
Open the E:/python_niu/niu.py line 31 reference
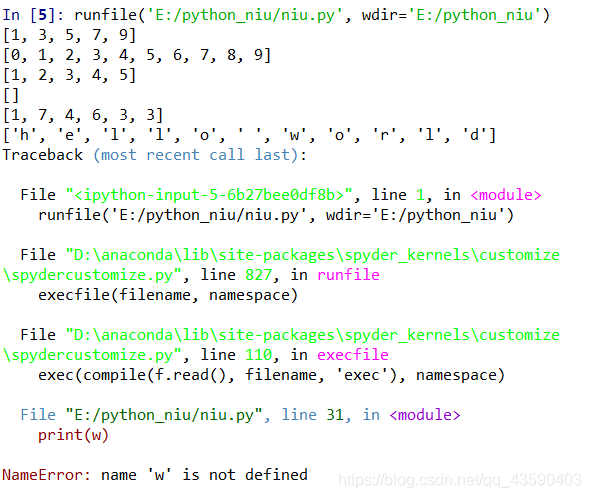point(240,415)
